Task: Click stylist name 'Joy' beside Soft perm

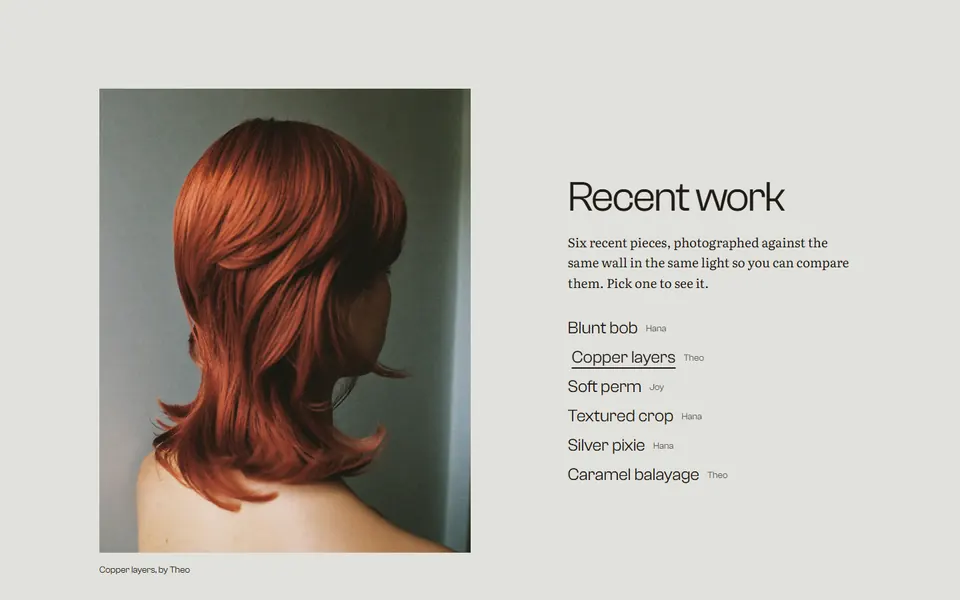Action: [x=656, y=388]
